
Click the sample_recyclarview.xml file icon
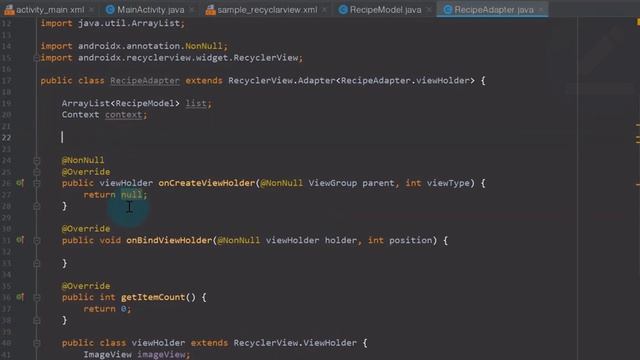pos(211,9)
